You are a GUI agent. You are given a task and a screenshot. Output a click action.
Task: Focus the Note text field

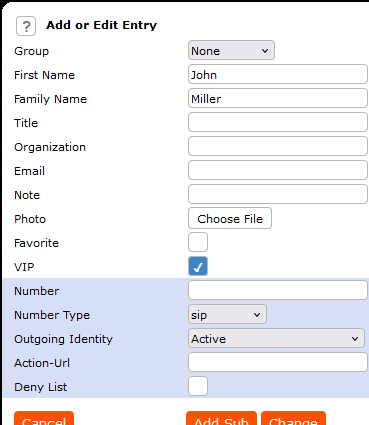[x=278, y=194]
